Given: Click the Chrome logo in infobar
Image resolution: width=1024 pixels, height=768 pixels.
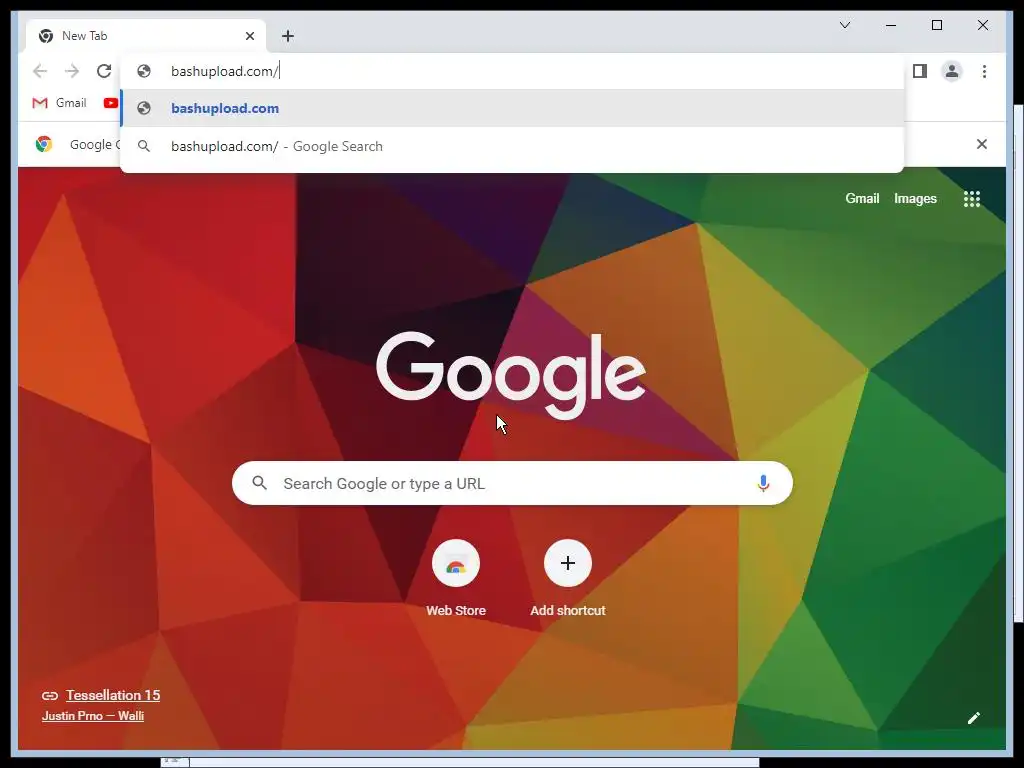Looking at the screenshot, I should (44, 144).
